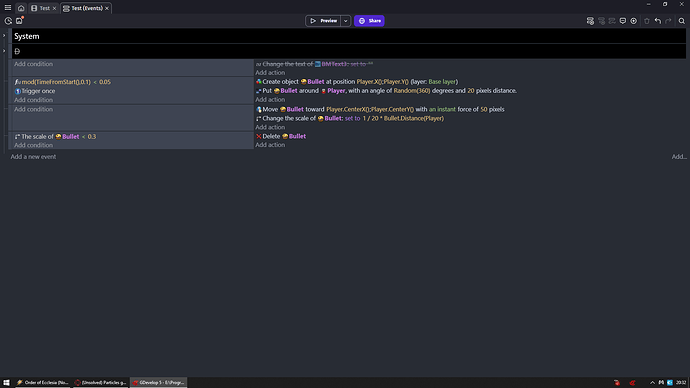Click the Create object Bullet action
The image size is (690, 388).
pyautogui.click(x=357, y=82)
